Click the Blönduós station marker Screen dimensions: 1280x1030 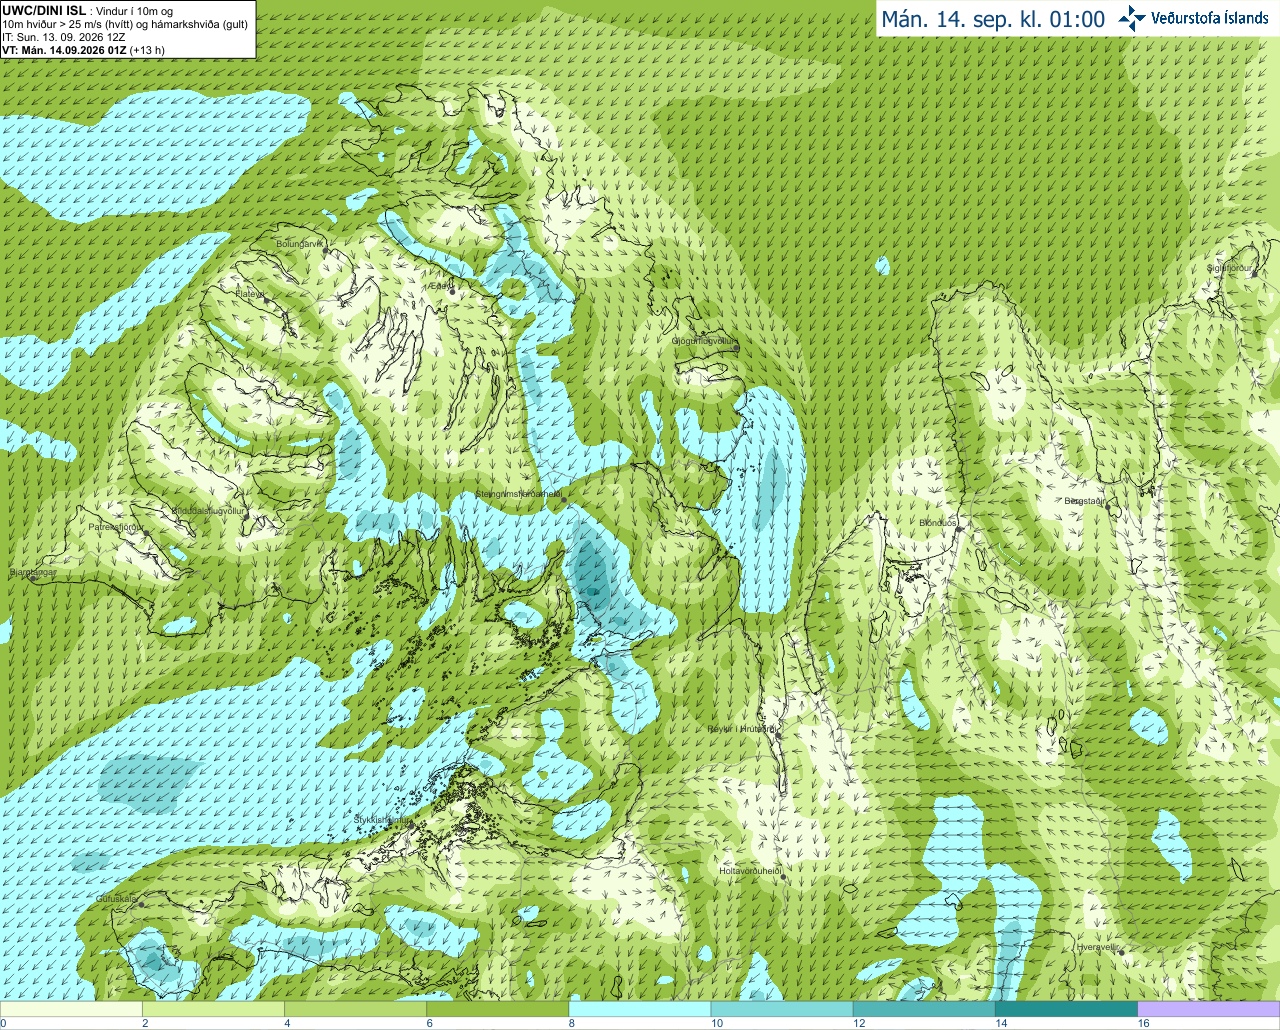(958, 529)
